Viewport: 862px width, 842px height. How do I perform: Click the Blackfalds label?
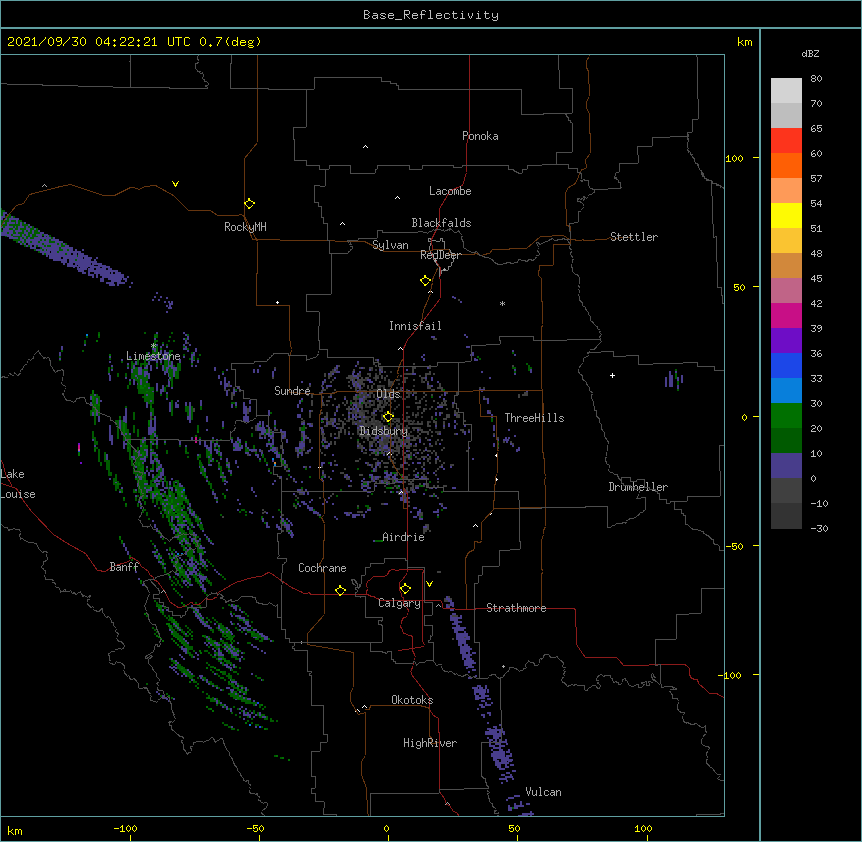pos(441,223)
